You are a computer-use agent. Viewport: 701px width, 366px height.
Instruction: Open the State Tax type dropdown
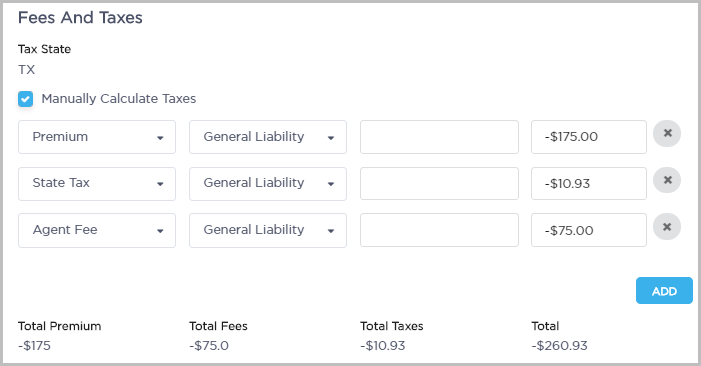pyautogui.click(x=97, y=184)
